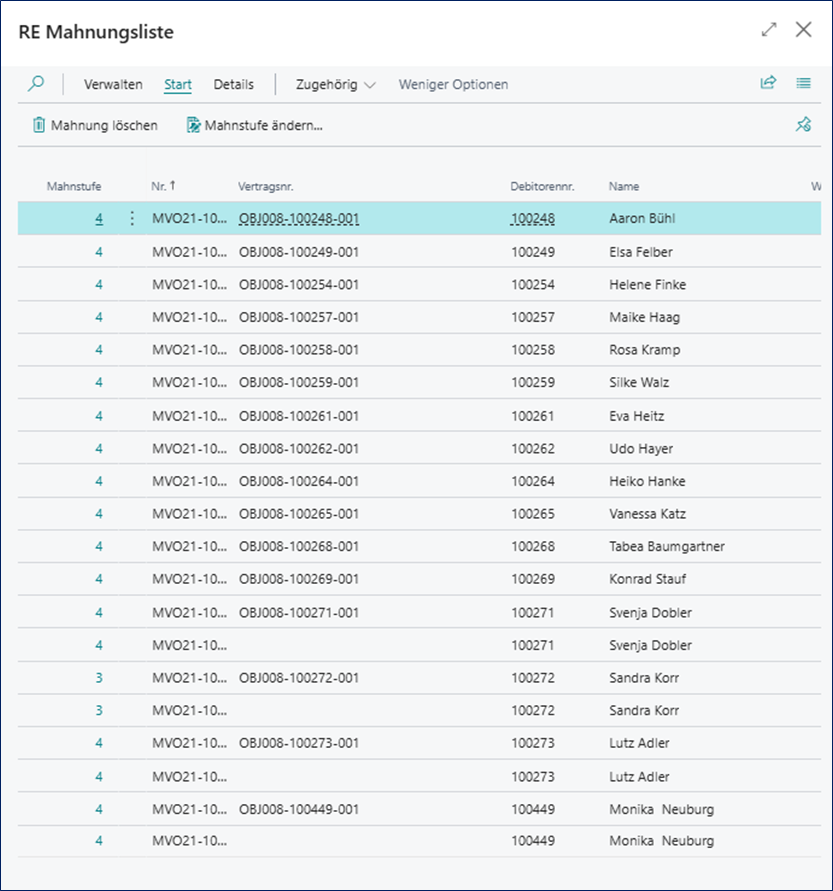The height and width of the screenshot is (891, 833).
Task: Click the Mahnstufe ändern edit icon
Action: (193, 125)
